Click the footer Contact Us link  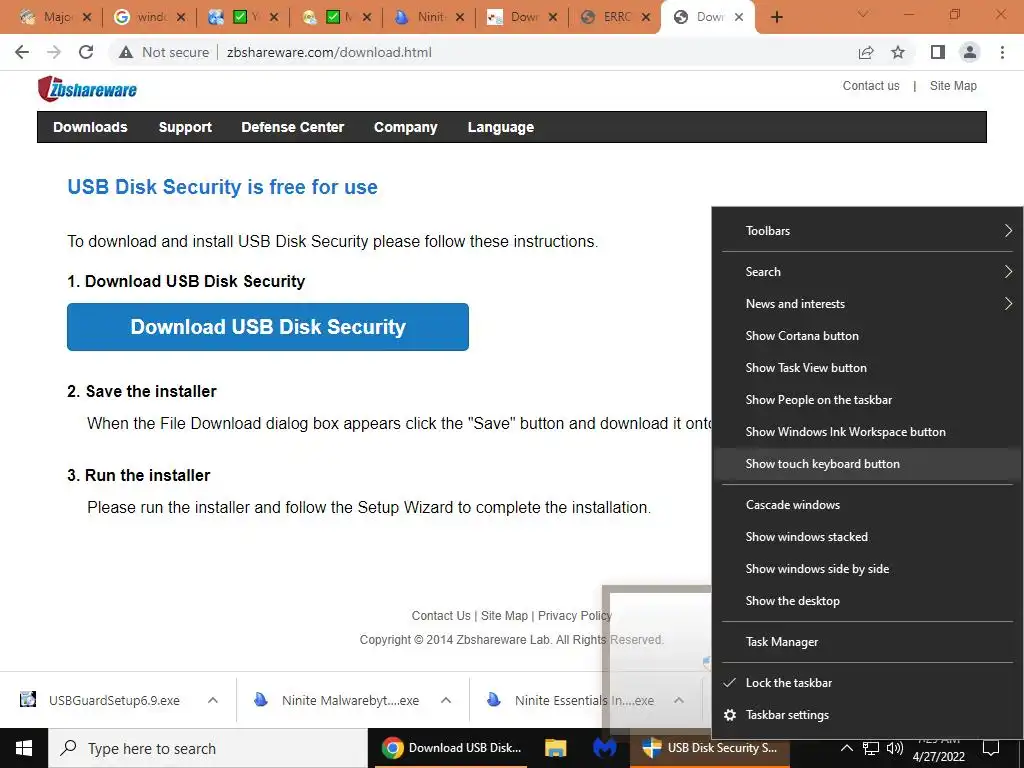click(441, 616)
